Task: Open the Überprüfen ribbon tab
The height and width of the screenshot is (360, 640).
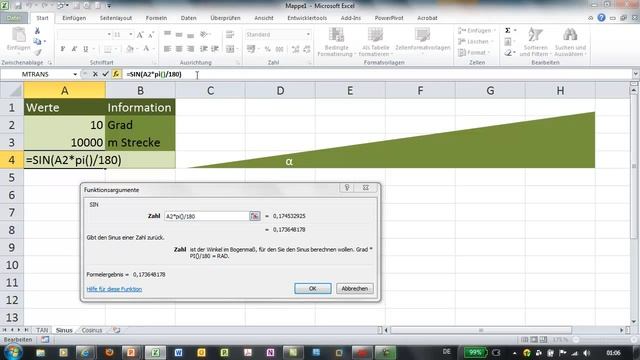Action: click(225, 18)
